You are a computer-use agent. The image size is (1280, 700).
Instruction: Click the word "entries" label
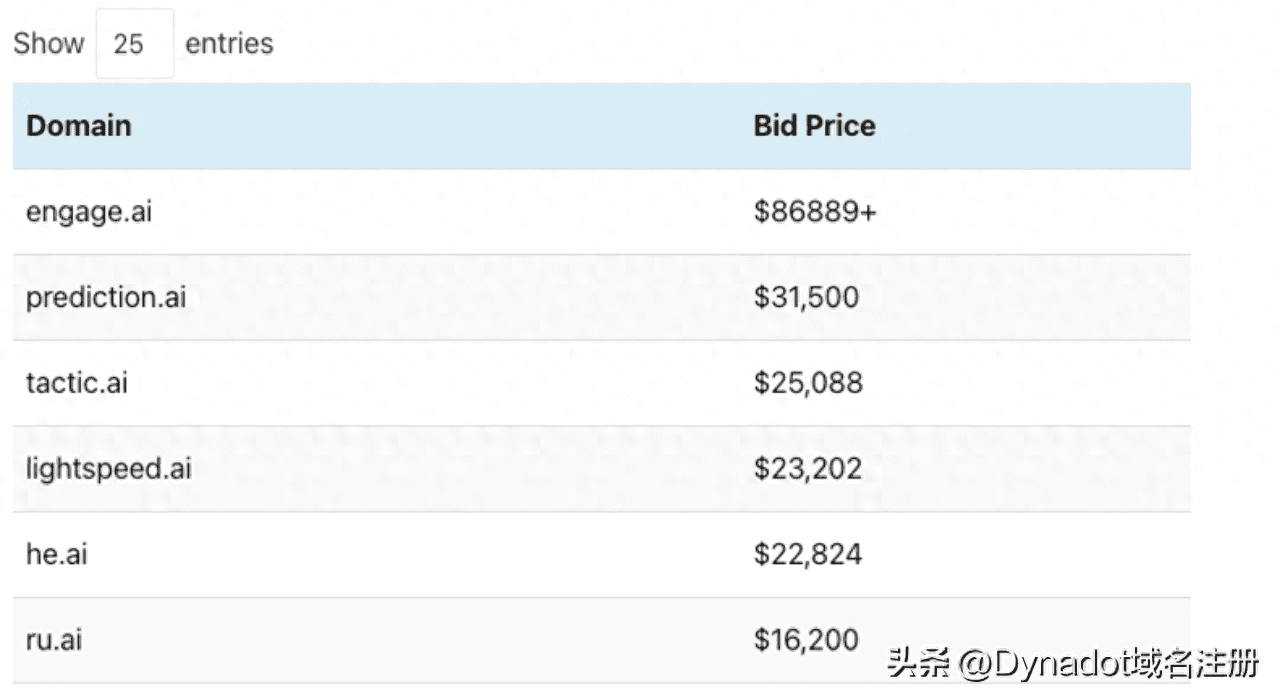(229, 44)
